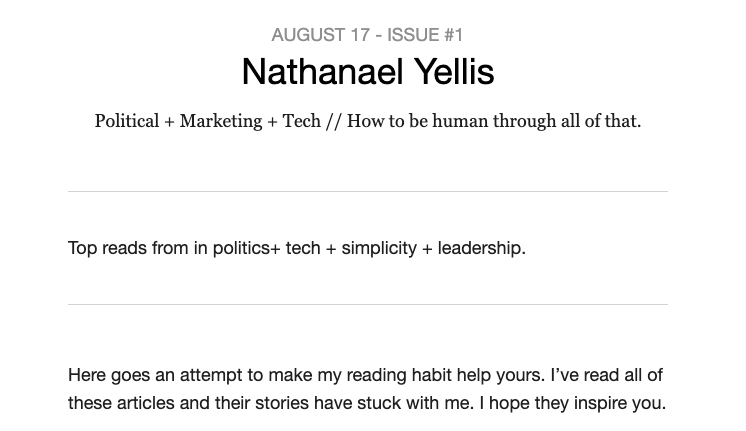
Task: Click the word Tech in the tagline
Action: [x=302, y=121]
